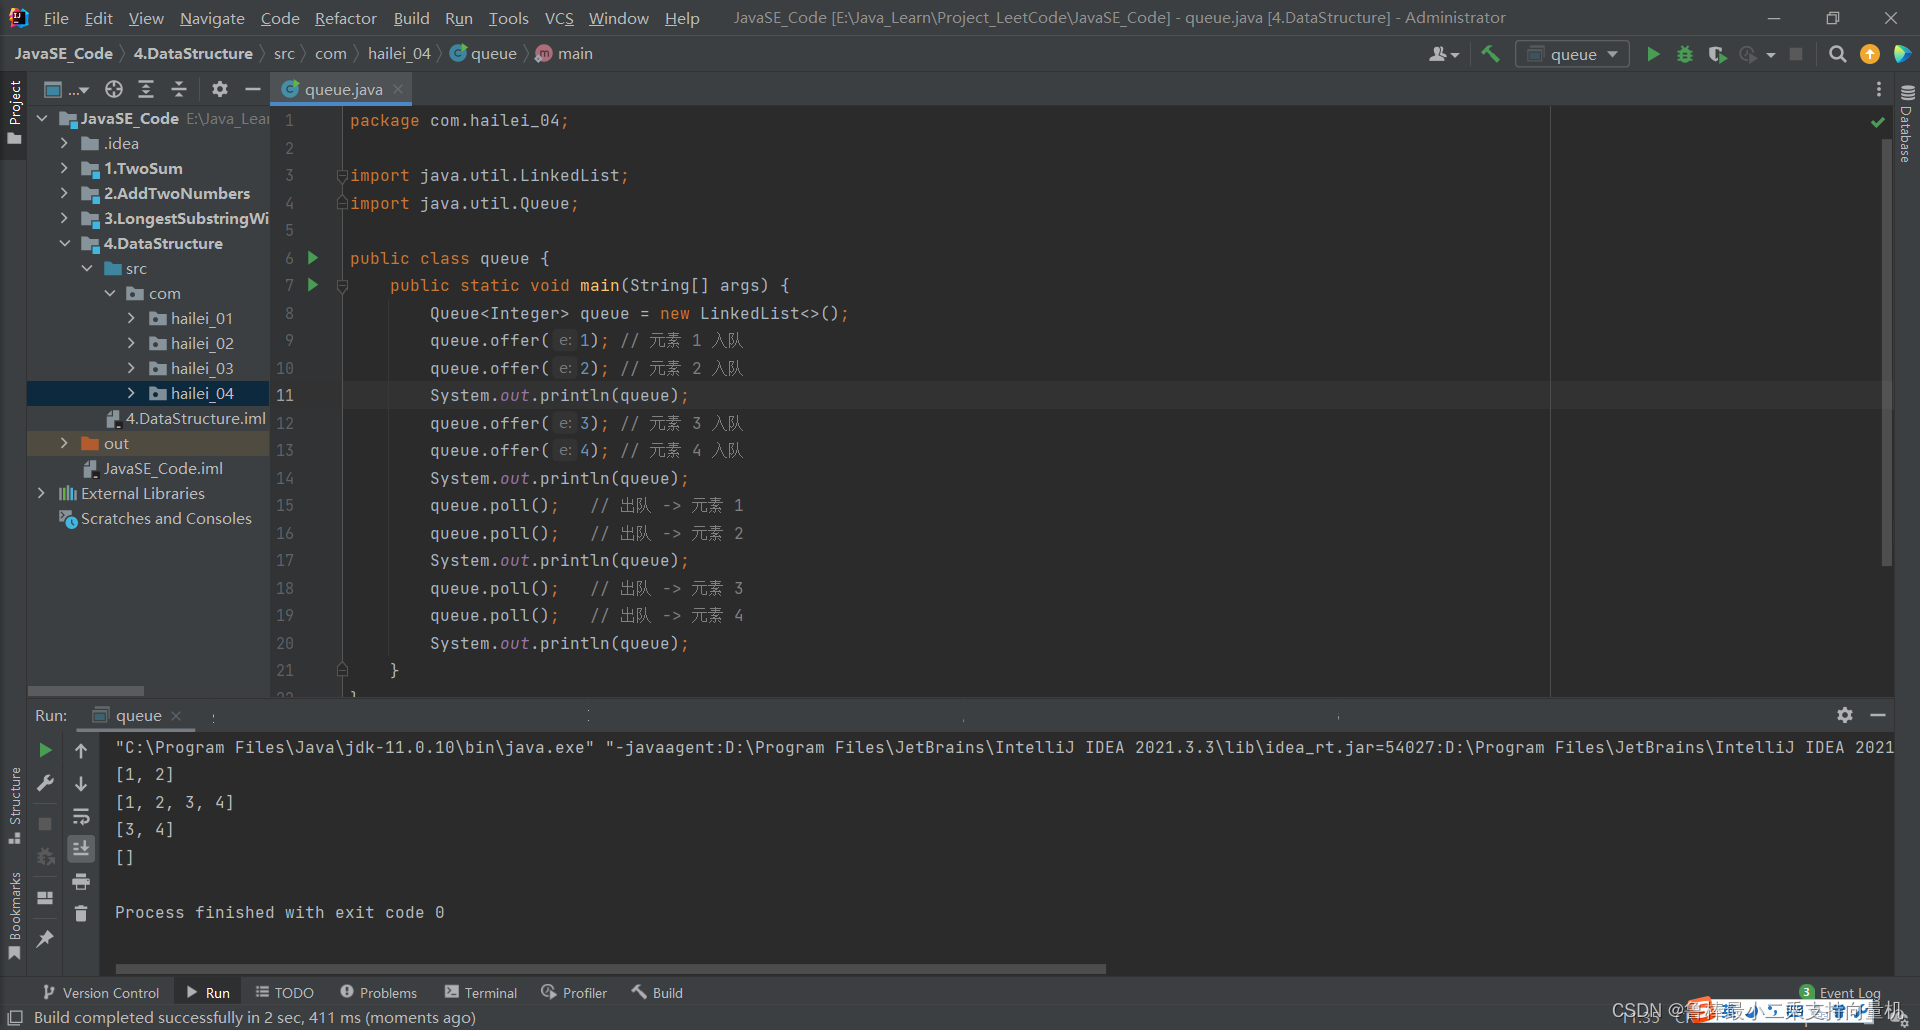The image size is (1920, 1030).
Task: Open the Tools menu
Action: [508, 18]
